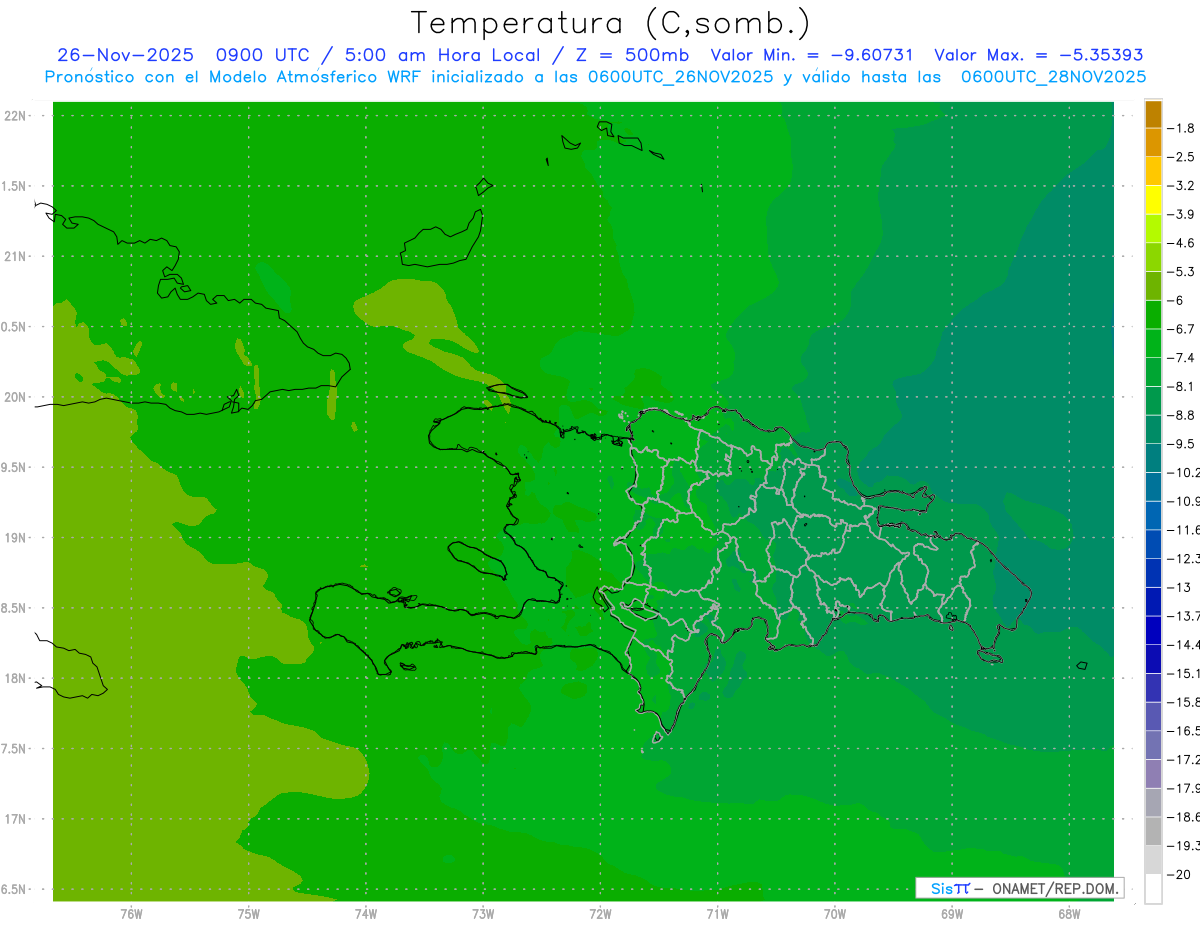Click the '-13' colorbar value
Viewport: 1200px width, 927px height.
click(x=1180, y=587)
